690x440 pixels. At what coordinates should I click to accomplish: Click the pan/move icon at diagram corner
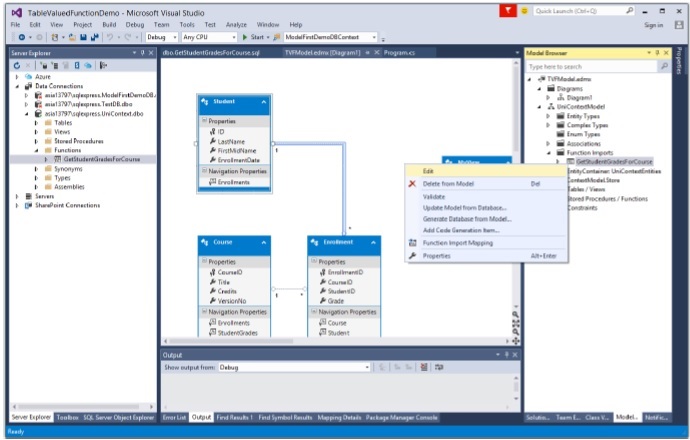click(515, 341)
